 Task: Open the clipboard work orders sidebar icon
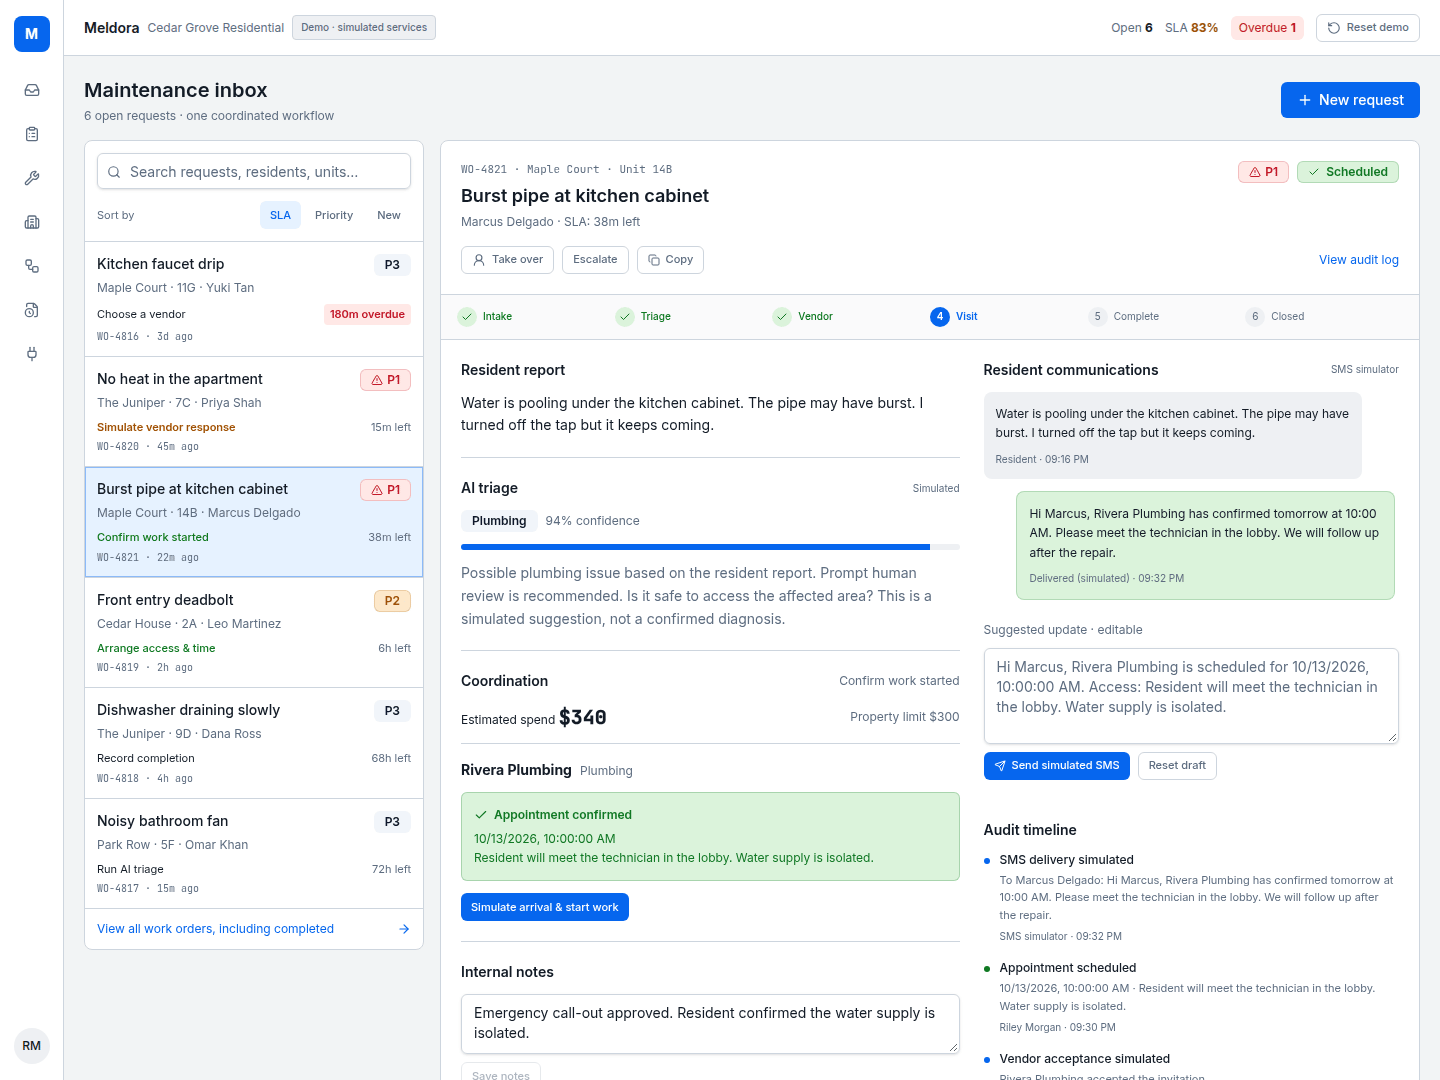[x=32, y=134]
